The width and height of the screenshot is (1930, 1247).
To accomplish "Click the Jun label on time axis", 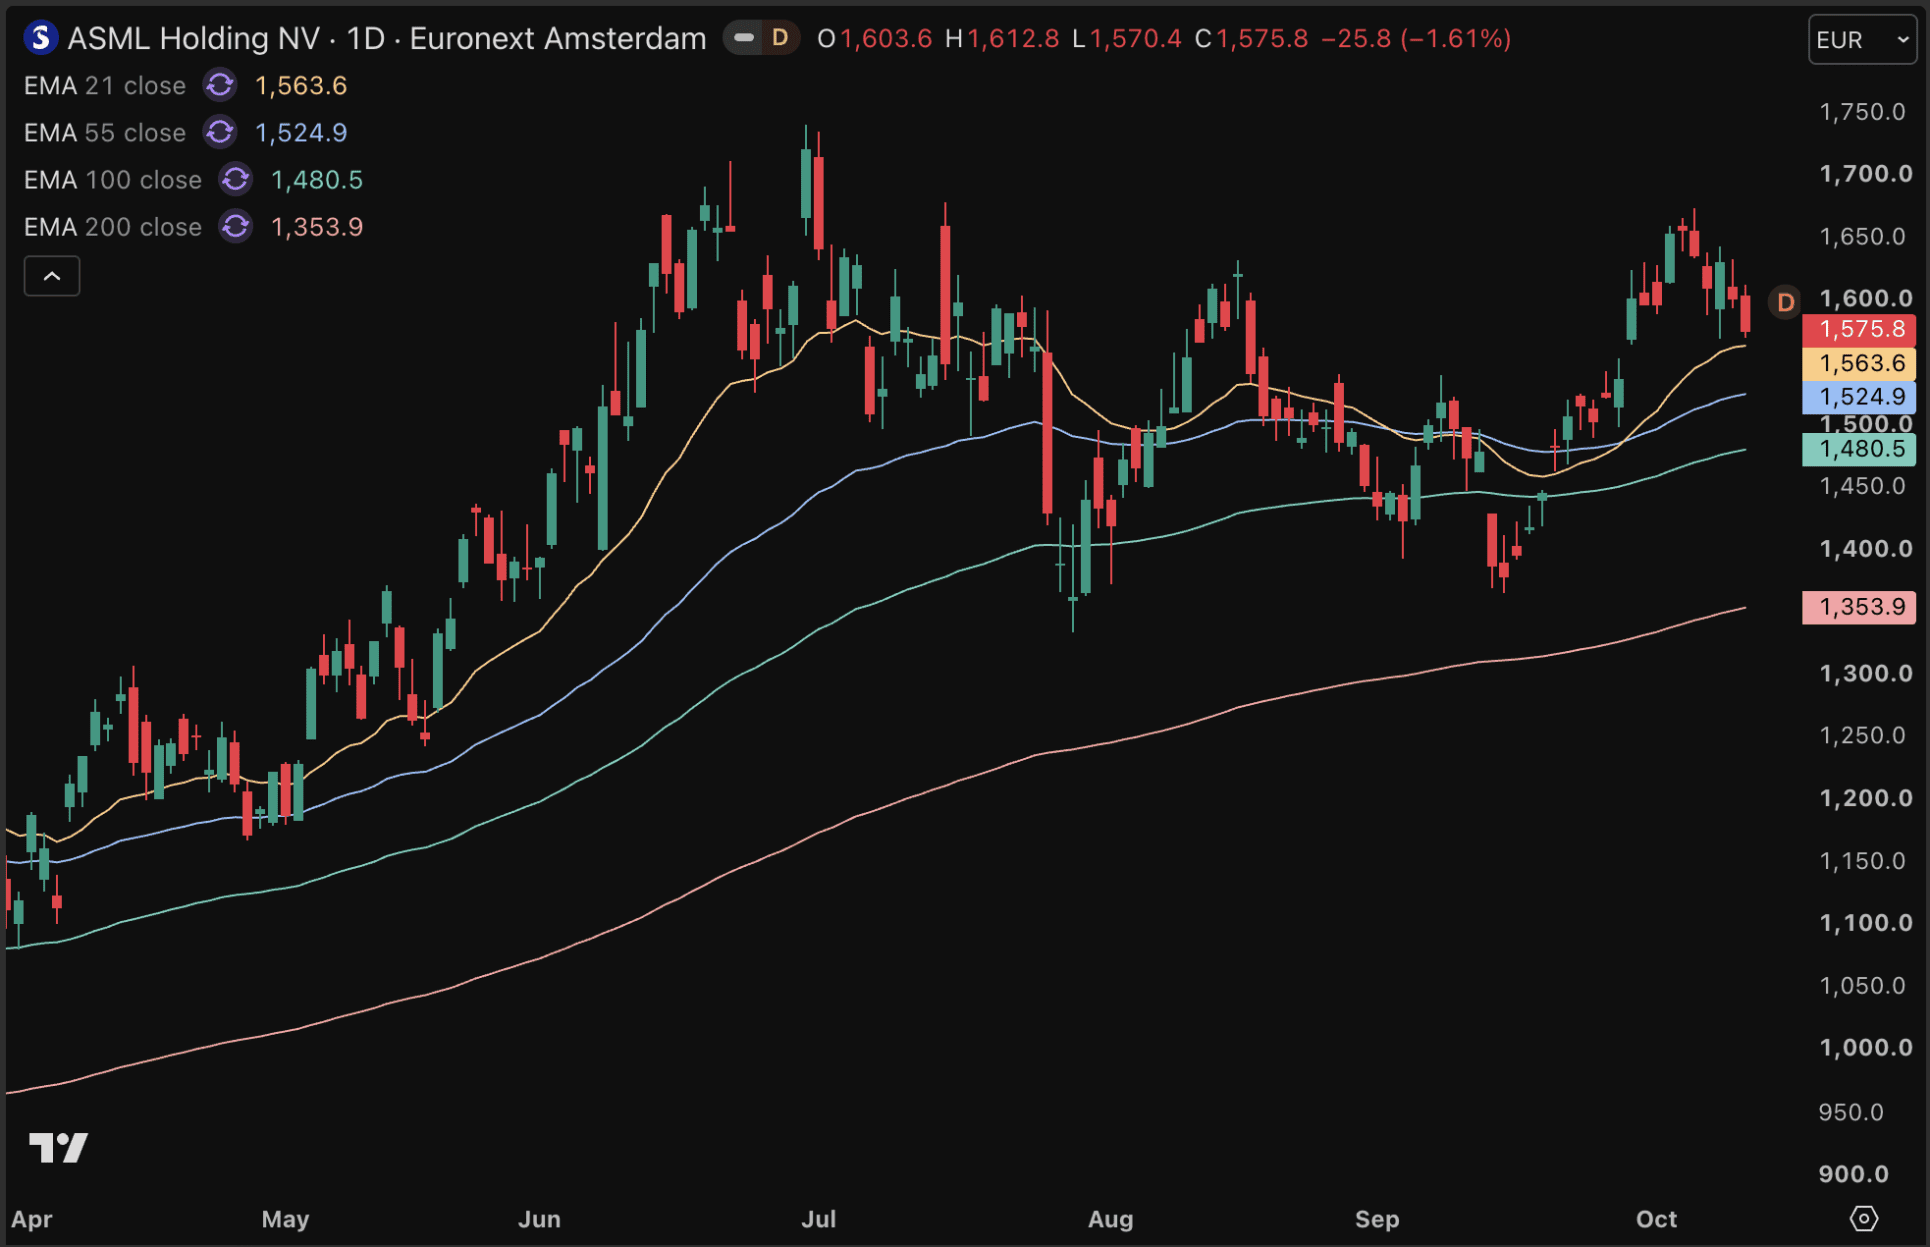I will click(x=539, y=1219).
